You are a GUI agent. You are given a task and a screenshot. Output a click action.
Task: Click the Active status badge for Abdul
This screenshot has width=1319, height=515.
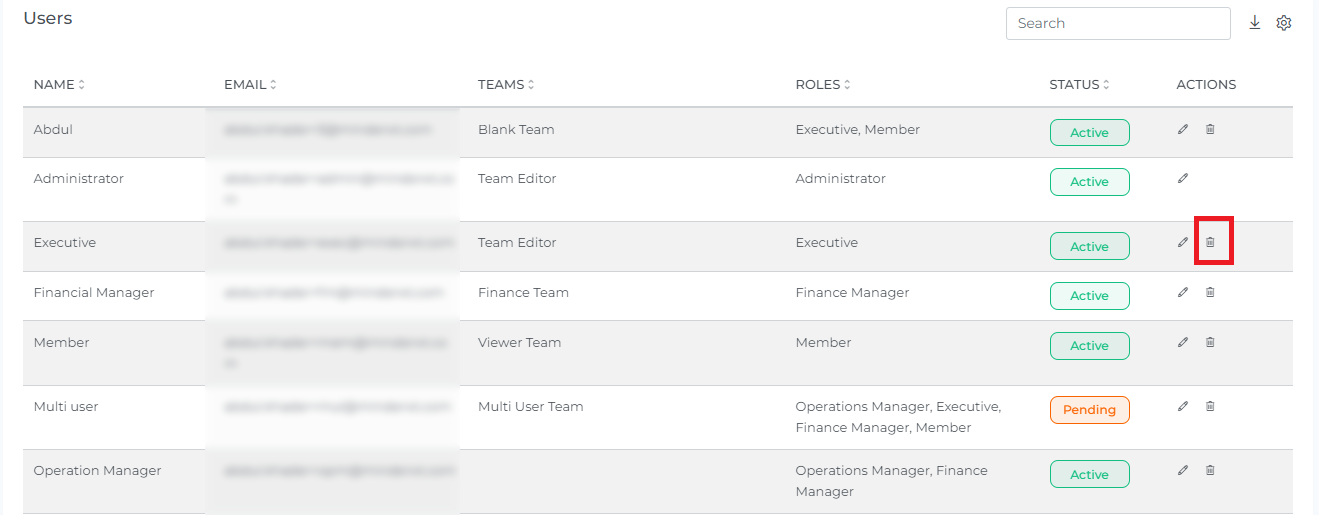tap(1089, 133)
